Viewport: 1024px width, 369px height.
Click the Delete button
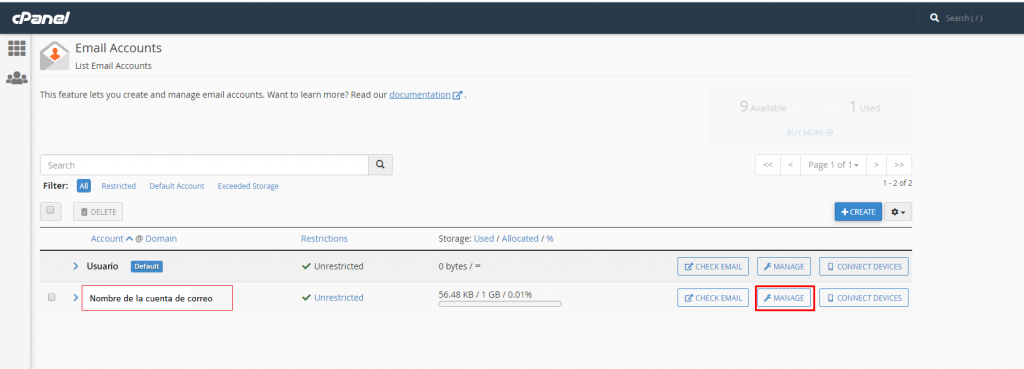click(98, 212)
